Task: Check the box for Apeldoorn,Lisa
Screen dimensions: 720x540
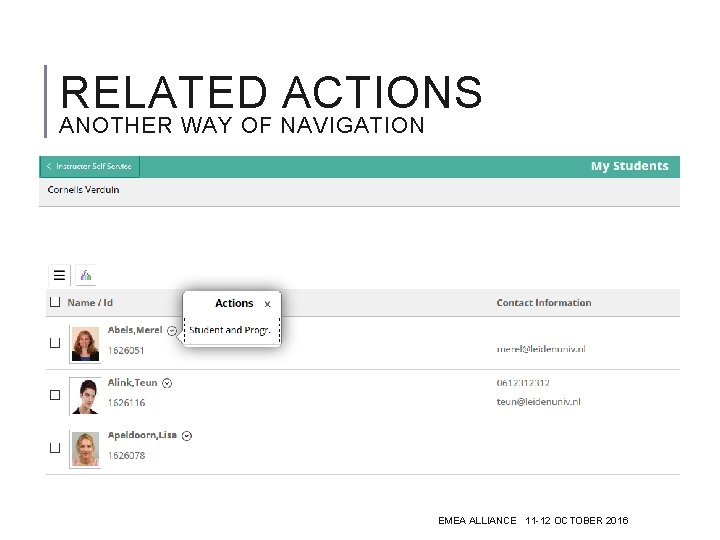Action: click(55, 448)
